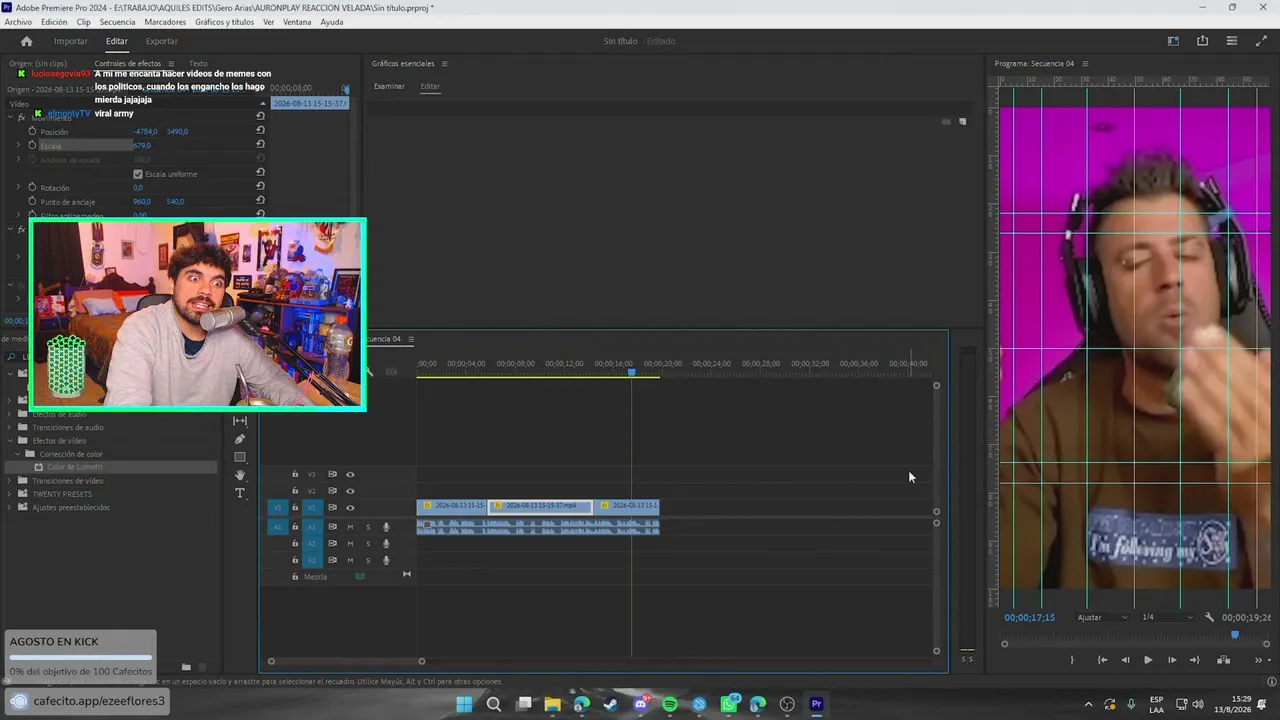Open the Edición menu
The image size is (1280, 720).
(x=54, y=22)
